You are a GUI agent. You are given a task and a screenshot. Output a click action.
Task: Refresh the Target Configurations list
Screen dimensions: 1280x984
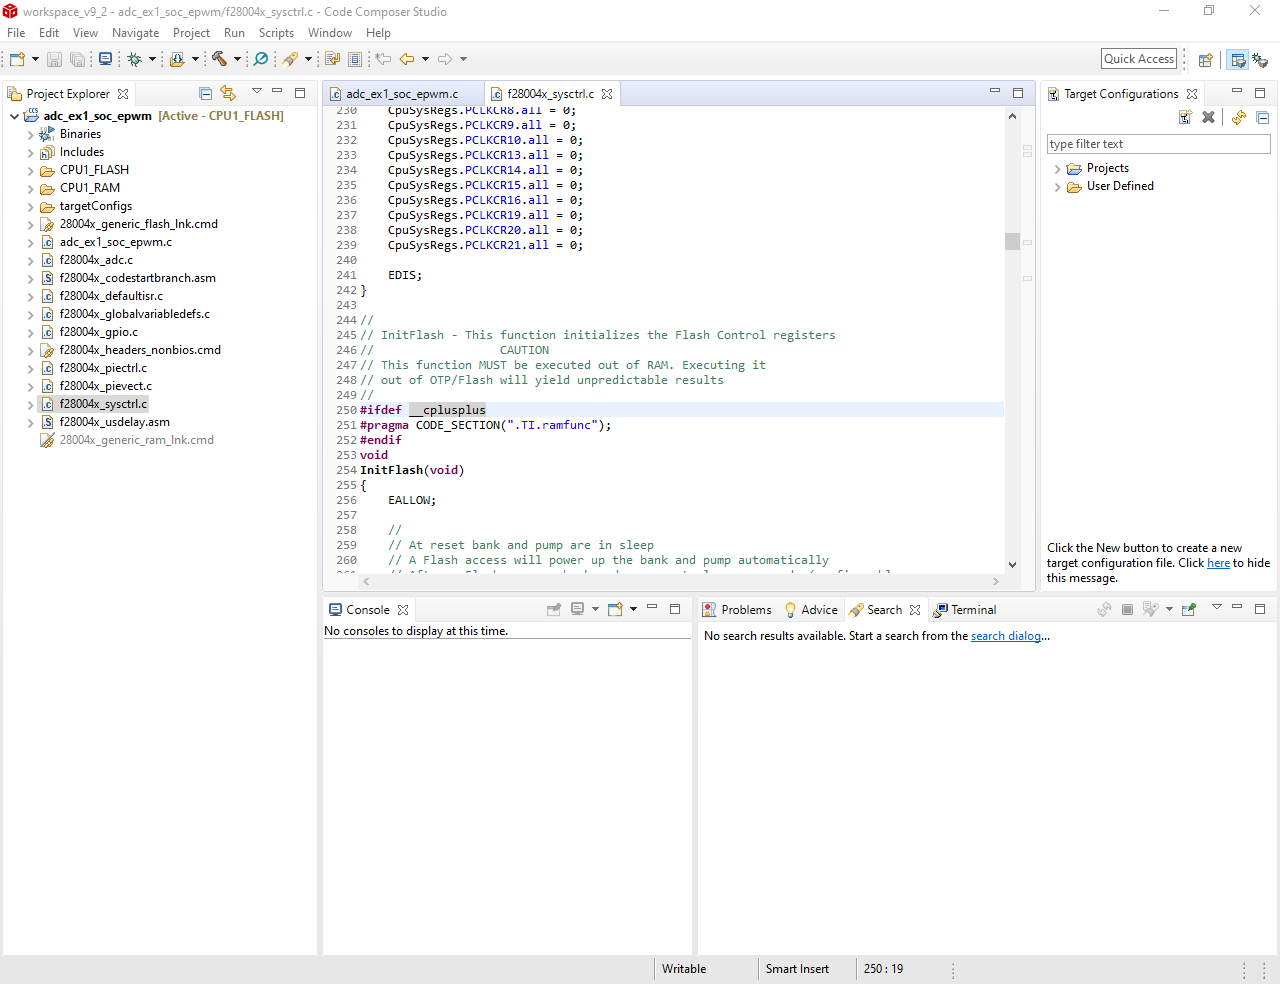tap(1239, 117)
